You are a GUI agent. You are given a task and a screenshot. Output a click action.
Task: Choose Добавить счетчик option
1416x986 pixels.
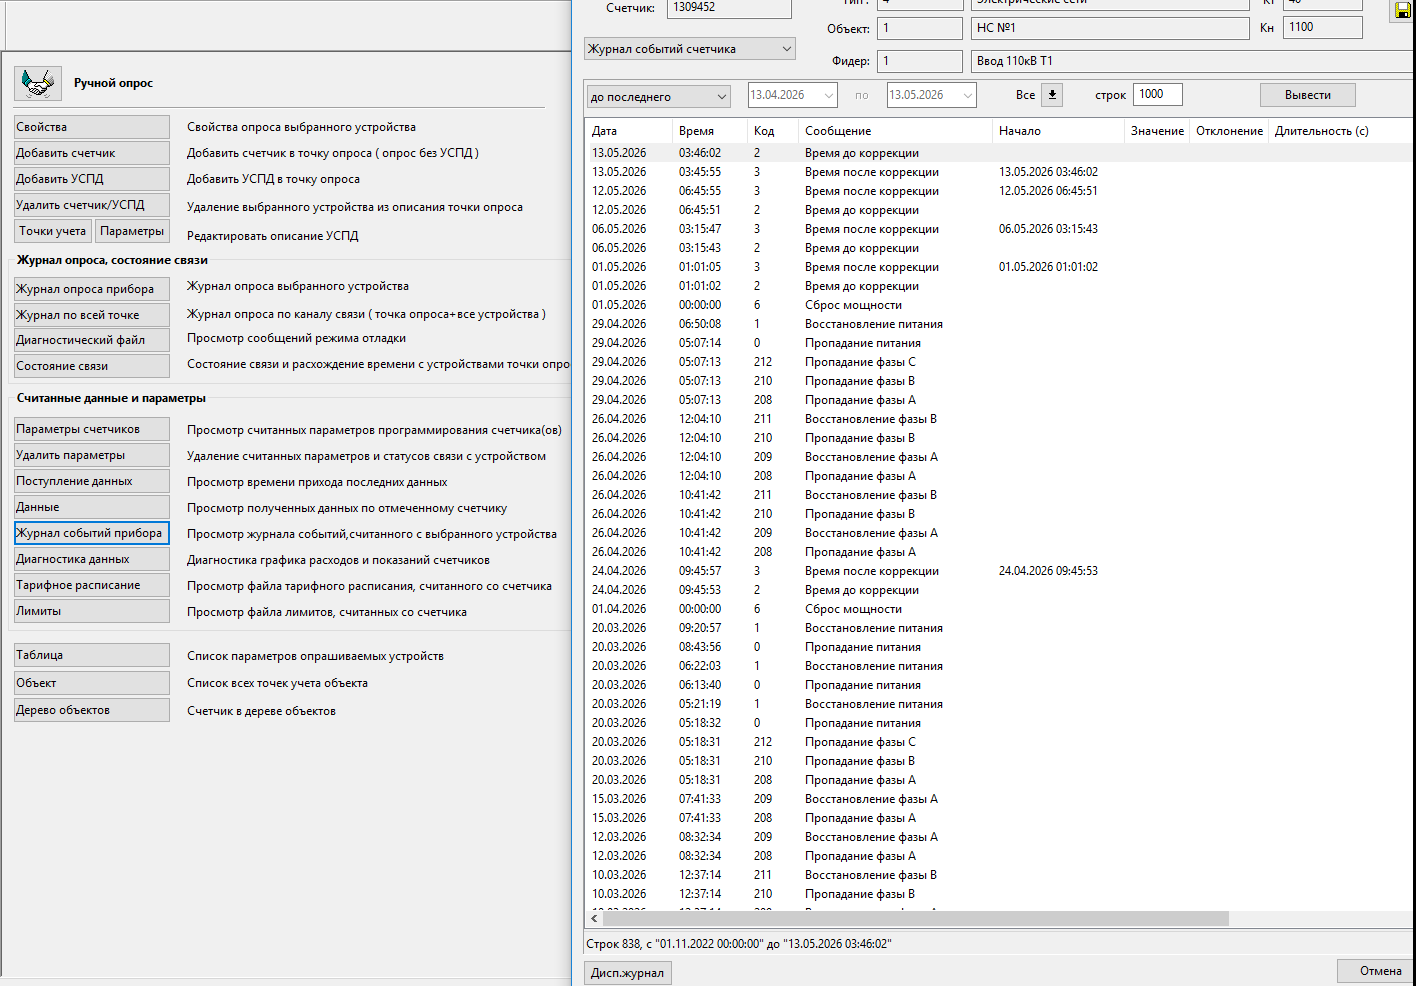(92, 153)
